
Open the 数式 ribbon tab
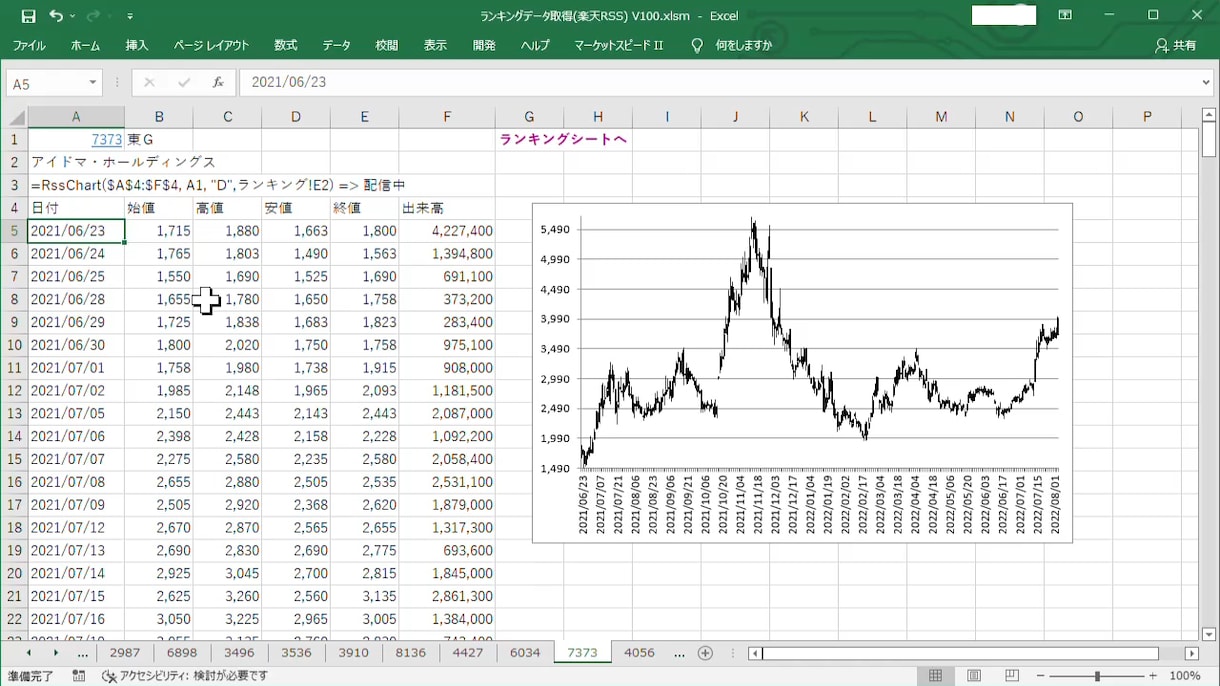click(286, 45)
